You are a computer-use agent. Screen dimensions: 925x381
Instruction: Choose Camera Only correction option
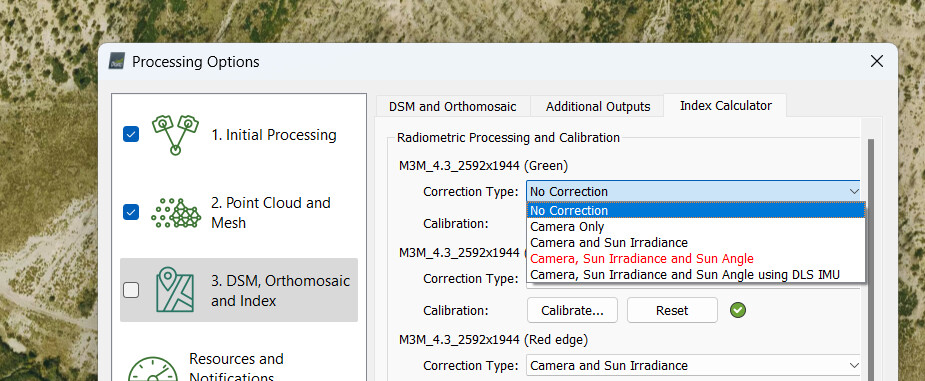tap(696, 226)
